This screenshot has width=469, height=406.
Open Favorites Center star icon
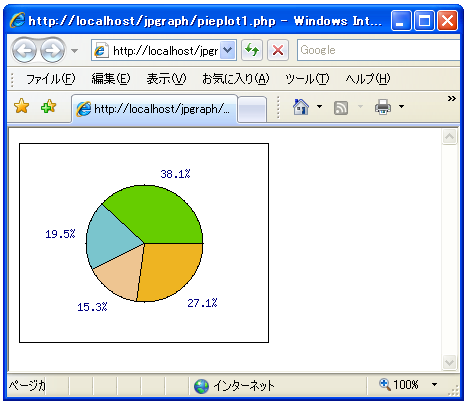(22, 106)
